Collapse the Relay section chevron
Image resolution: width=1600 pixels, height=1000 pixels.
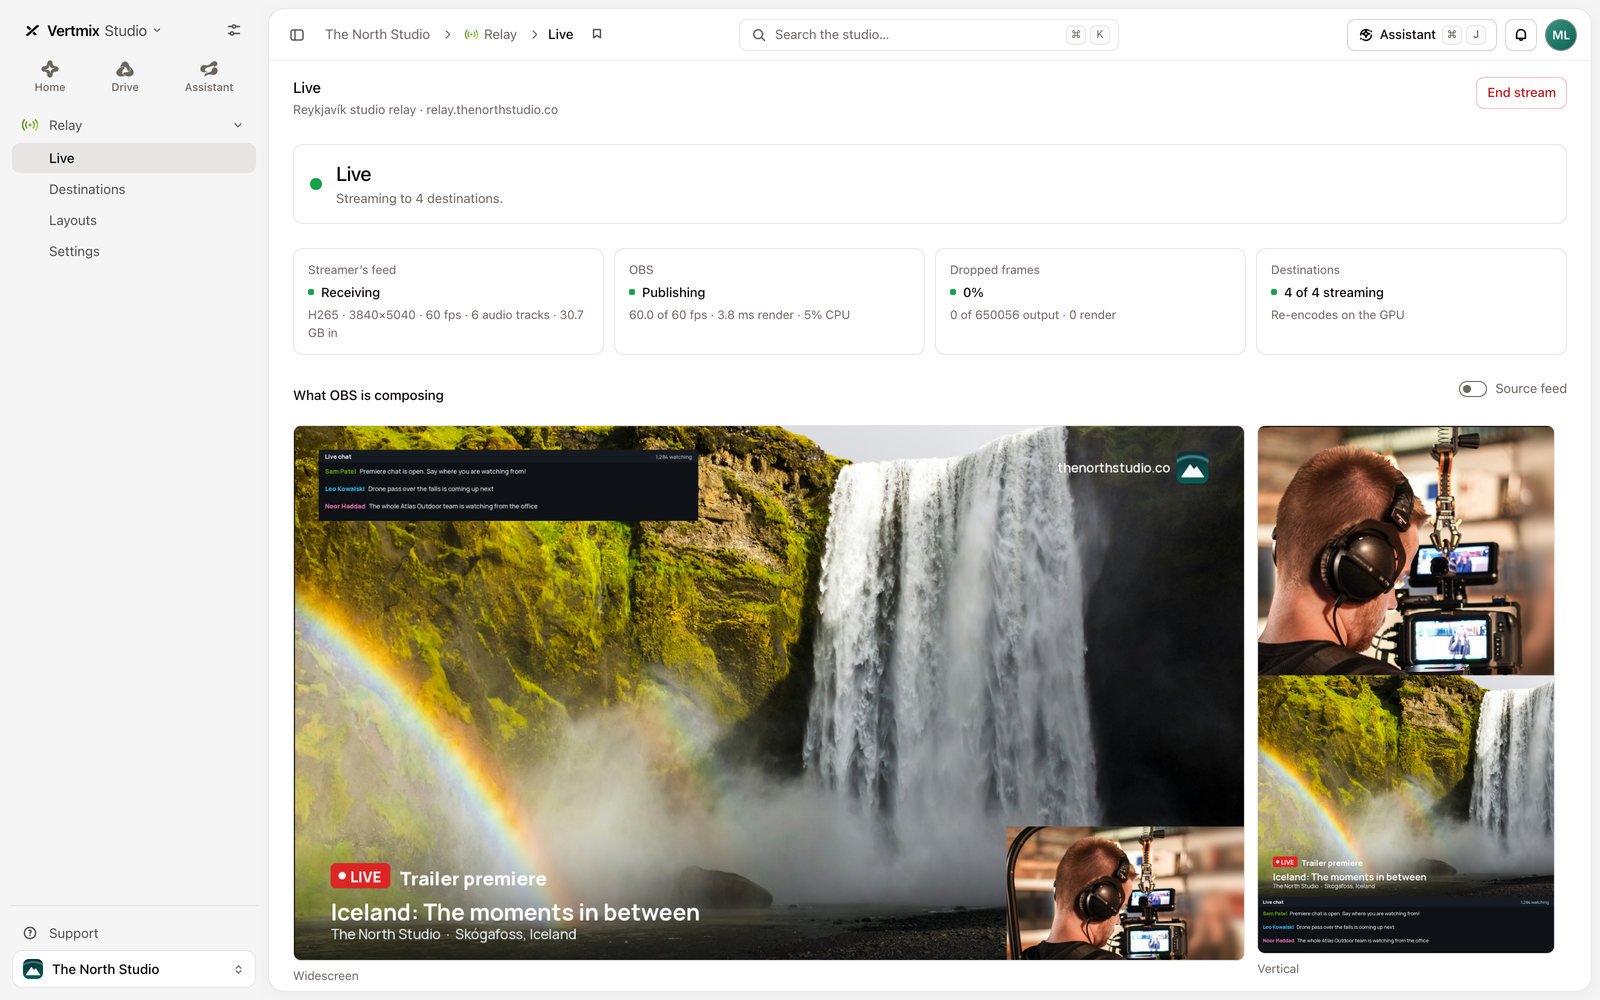click(238, 125)
